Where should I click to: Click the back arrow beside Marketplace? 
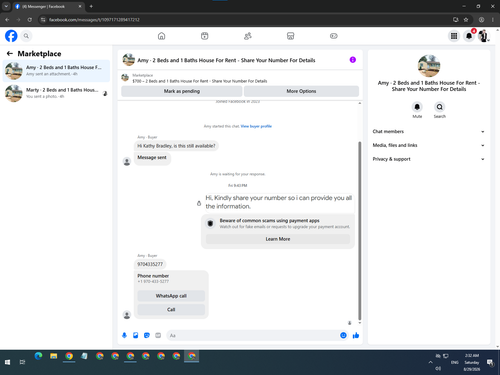[10, 53]
